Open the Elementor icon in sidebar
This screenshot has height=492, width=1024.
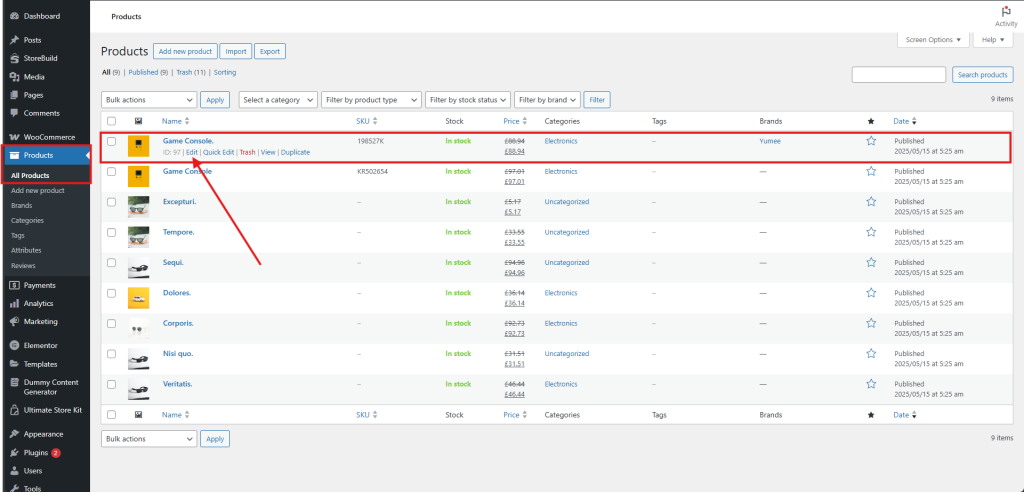(14, 346)
